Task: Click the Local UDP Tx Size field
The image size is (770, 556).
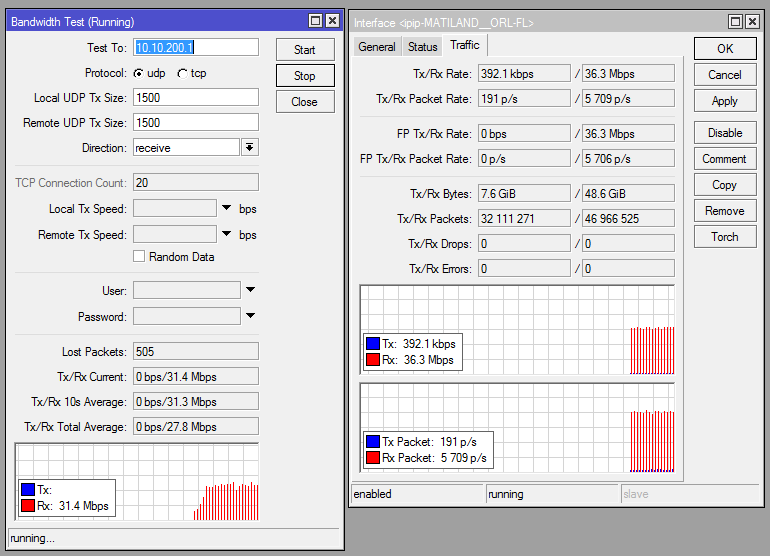Action: pos(195,97)
